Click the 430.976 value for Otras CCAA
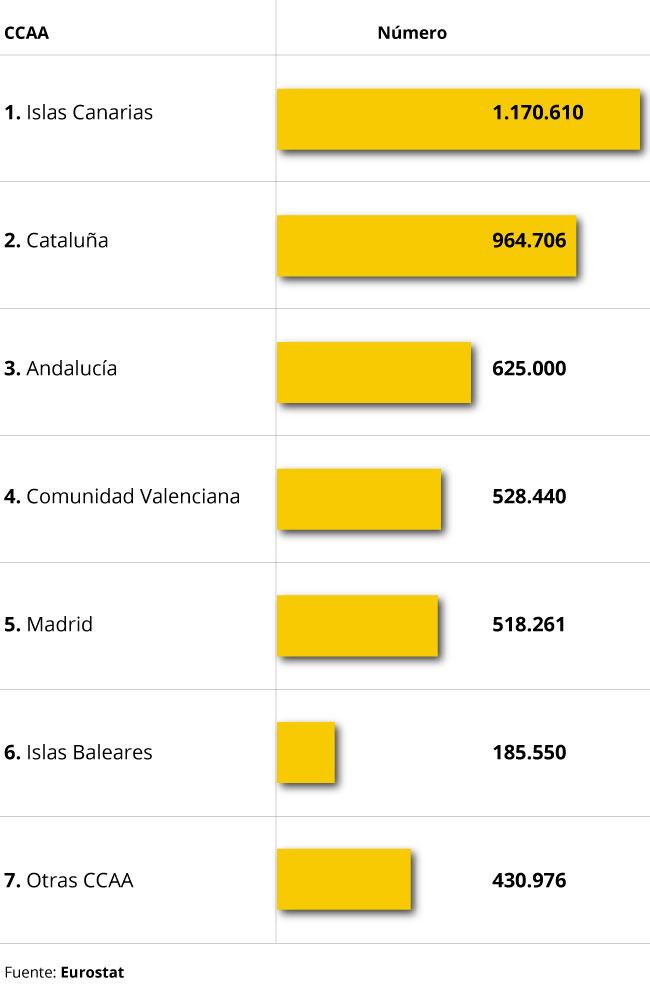This screenshot has height=1000, width=650. [x=529, y=881]
